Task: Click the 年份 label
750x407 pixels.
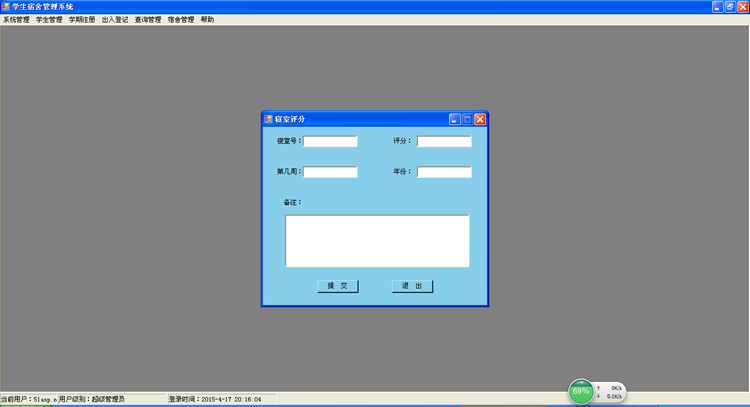Action: tap(402, 172)
